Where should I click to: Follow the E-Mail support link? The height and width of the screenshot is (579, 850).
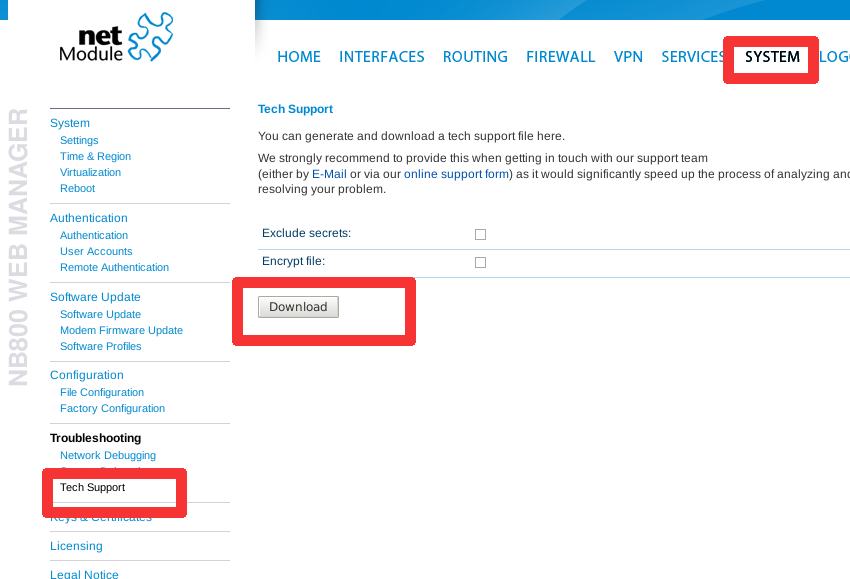(x=329, y=174)
